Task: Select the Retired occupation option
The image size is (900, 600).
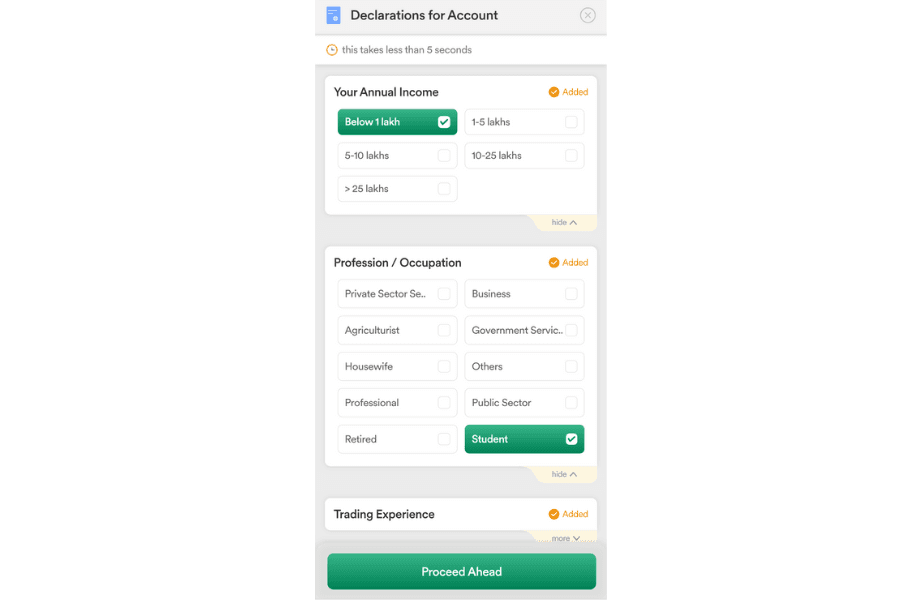Action: [x=397, y=439]
